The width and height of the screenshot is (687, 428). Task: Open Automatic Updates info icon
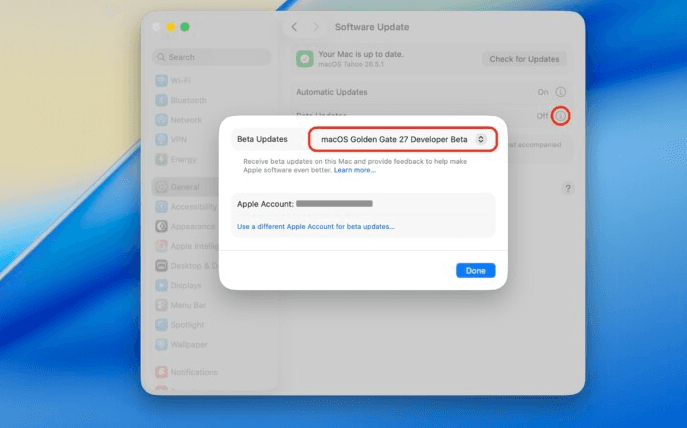[560, 92]
